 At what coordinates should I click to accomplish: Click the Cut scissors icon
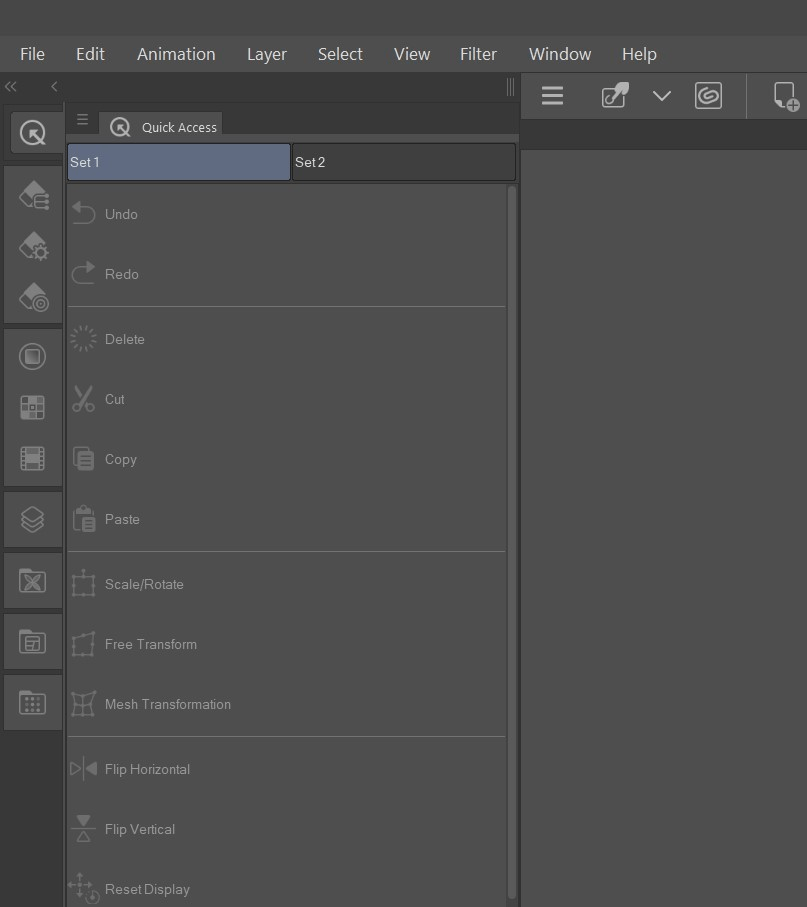83,399
